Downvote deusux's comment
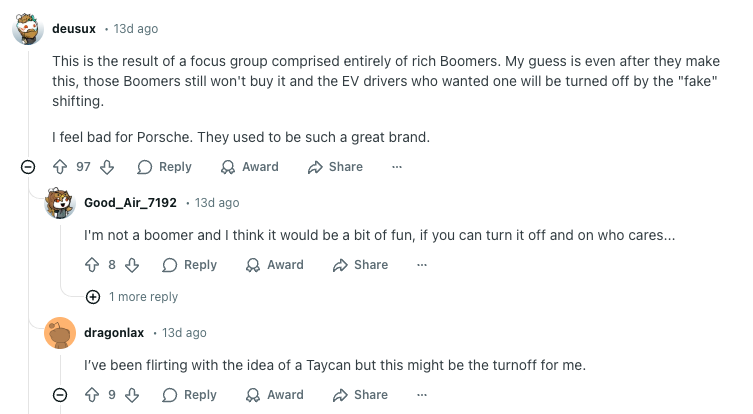This screenshot has width=753, height=414. 108,167
